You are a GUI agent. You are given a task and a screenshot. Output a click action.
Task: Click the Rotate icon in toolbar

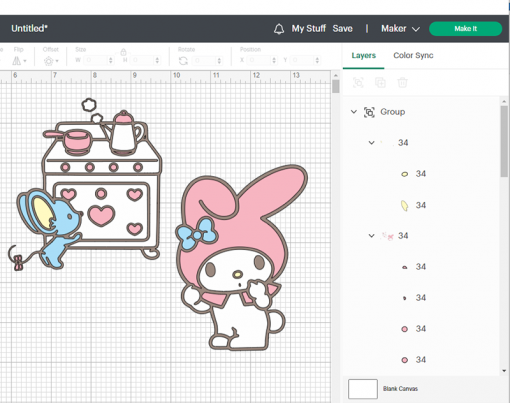point(183,61)
